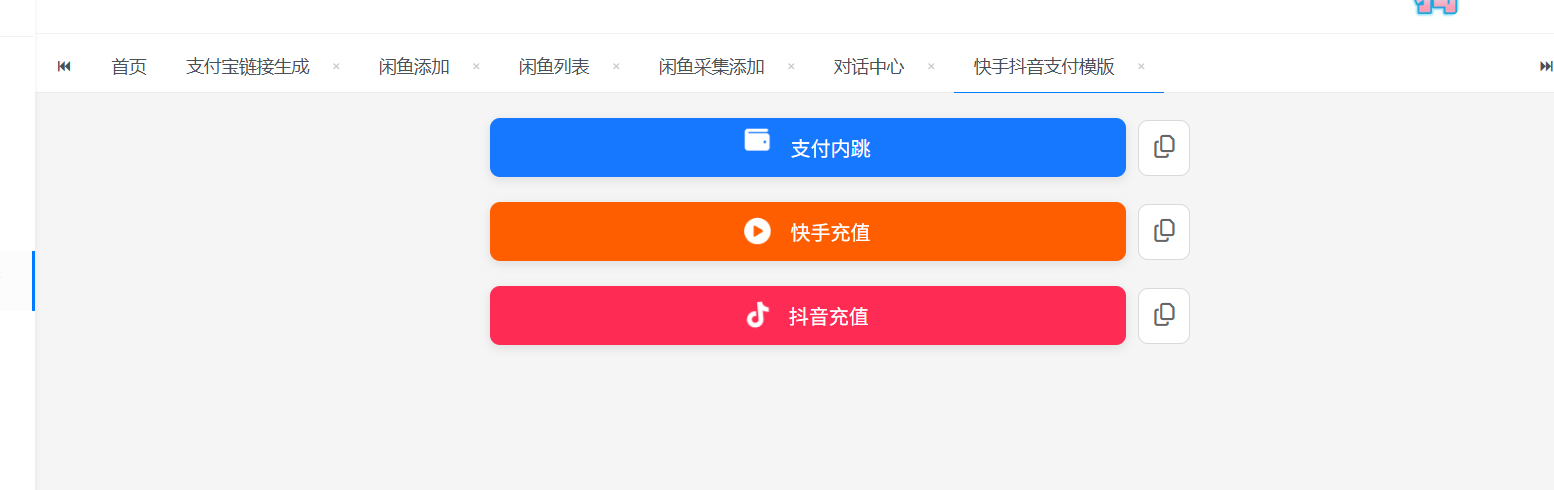Screen dimensions: 1554x490
Task: Close the 闲鱼采集添加 tab
Action: 791,67
